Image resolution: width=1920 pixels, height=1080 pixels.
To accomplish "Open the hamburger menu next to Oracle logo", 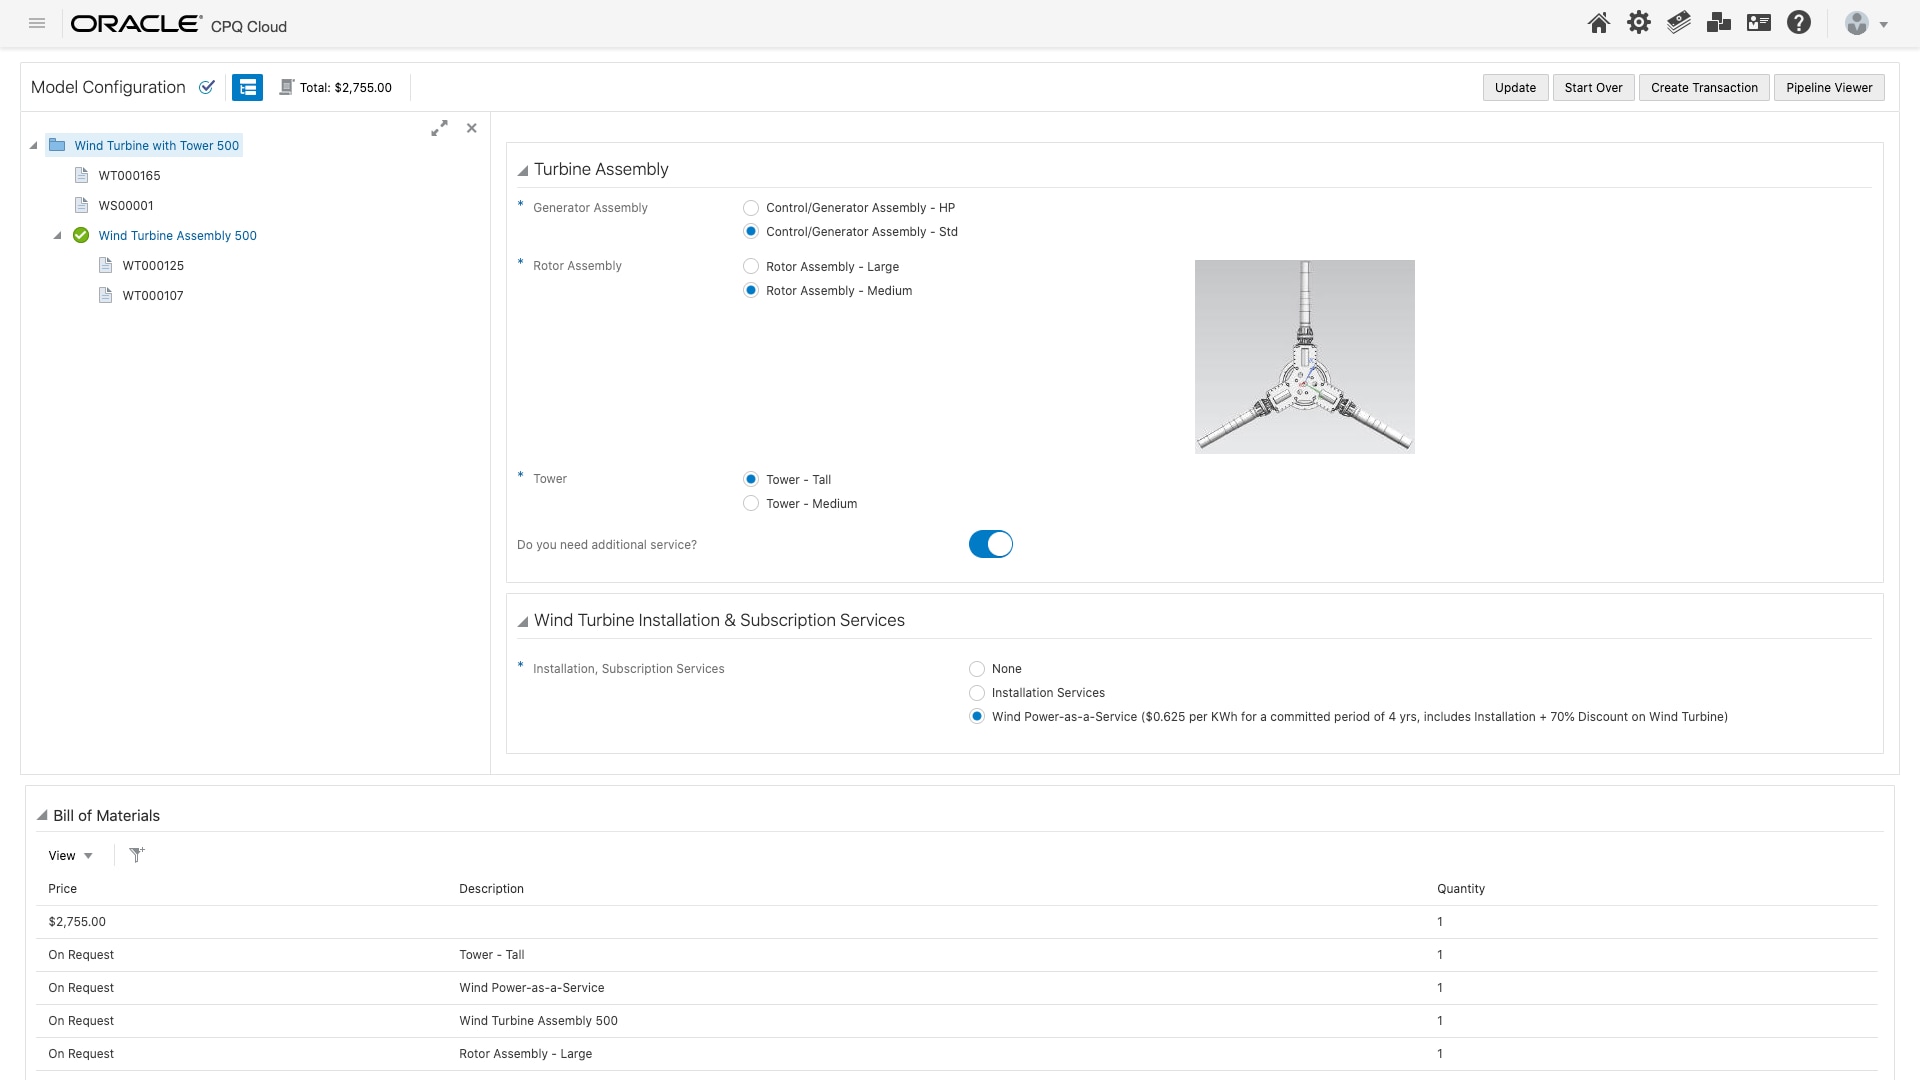I will click(x=37, y=22).
